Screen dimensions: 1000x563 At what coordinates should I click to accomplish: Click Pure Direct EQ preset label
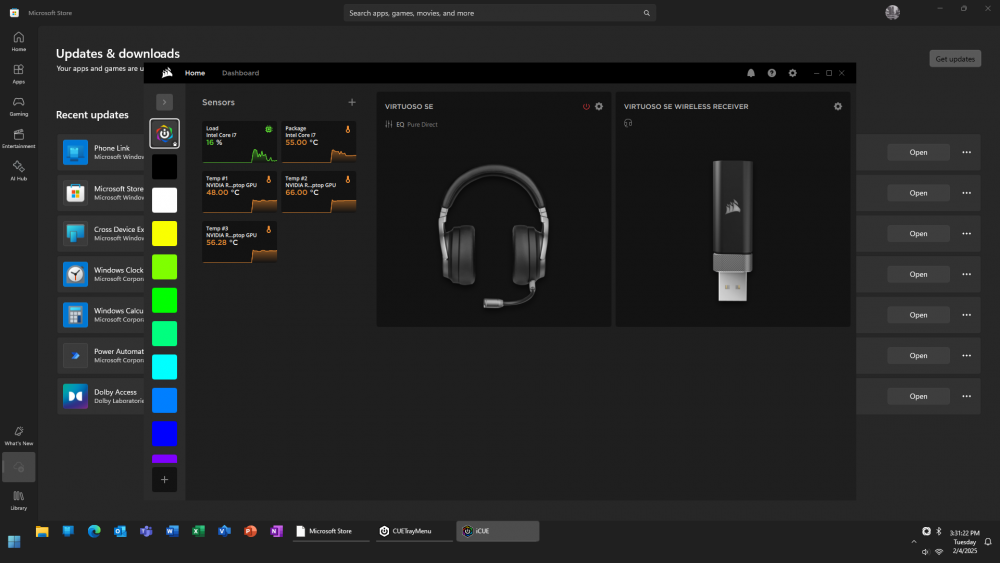(x=422, y=124)
